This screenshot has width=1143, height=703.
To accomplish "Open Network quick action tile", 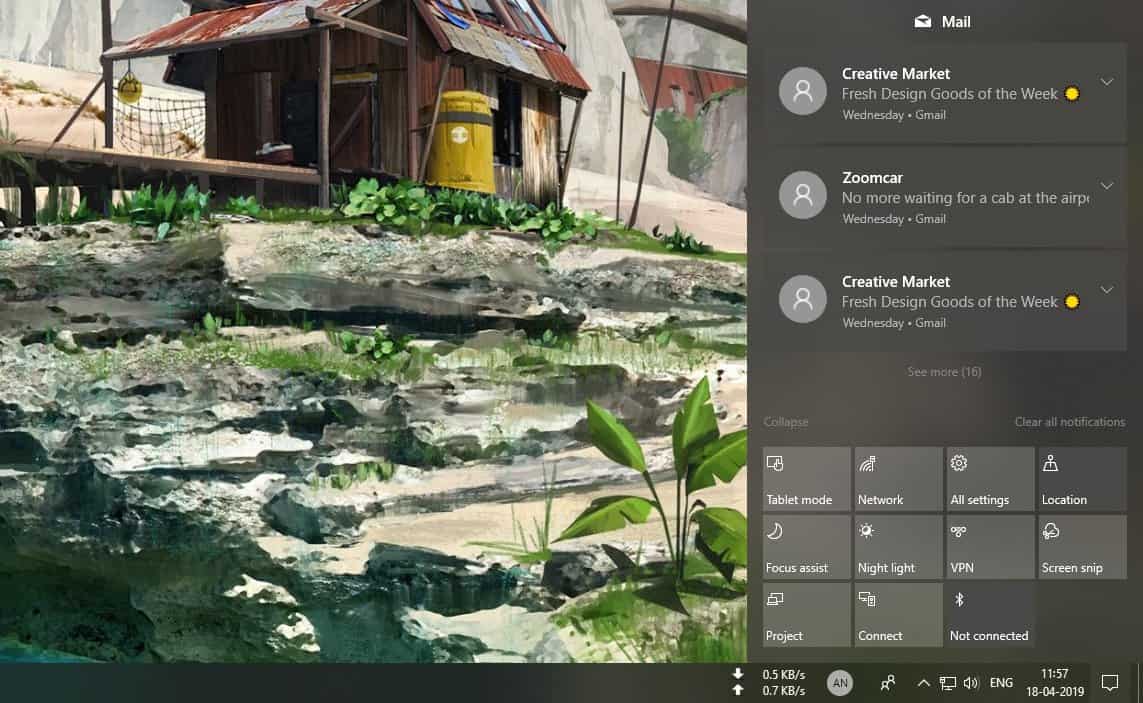I will (x=898, y=478).
